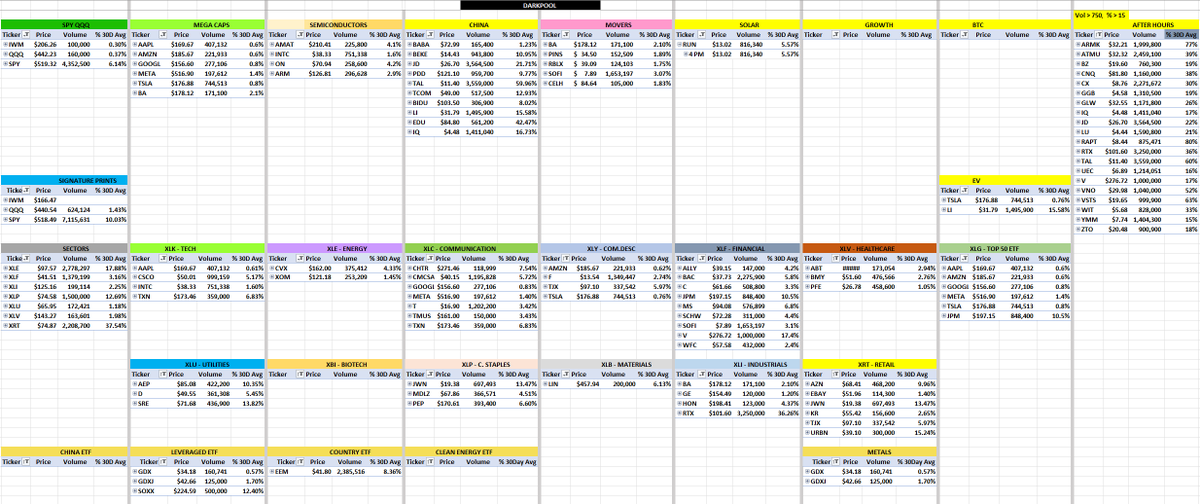Open the Ticker filter in SIGNATURE PRINTS table
This screenshot has width=1200, height=504.
[25, 189]
